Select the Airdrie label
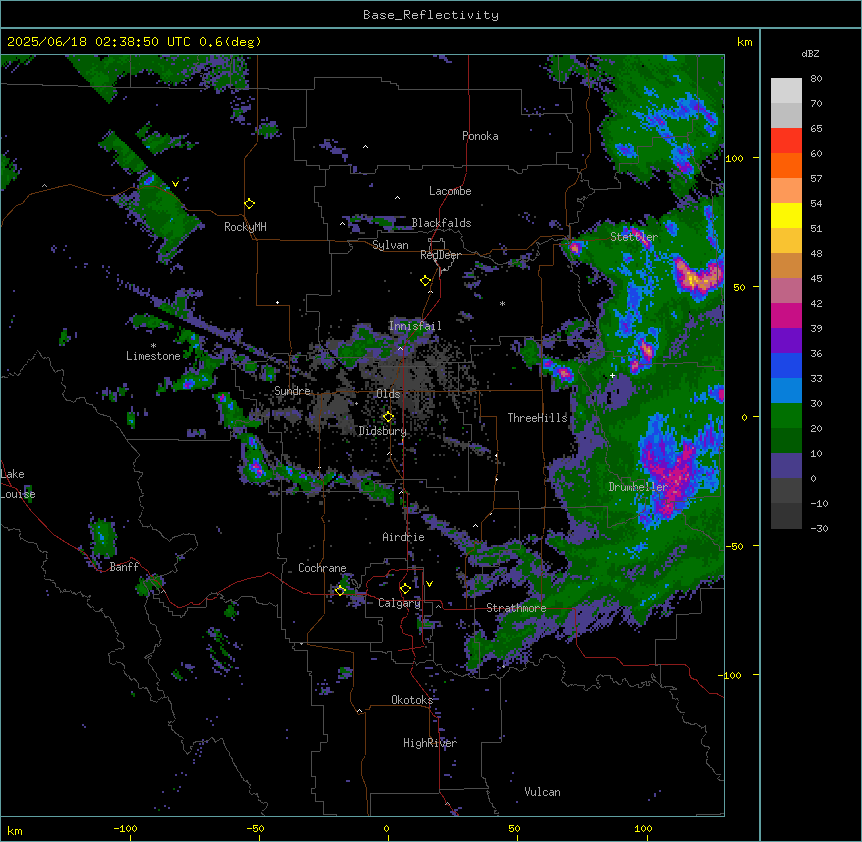This screenshot has width=862, height=842. coord(404,537)
